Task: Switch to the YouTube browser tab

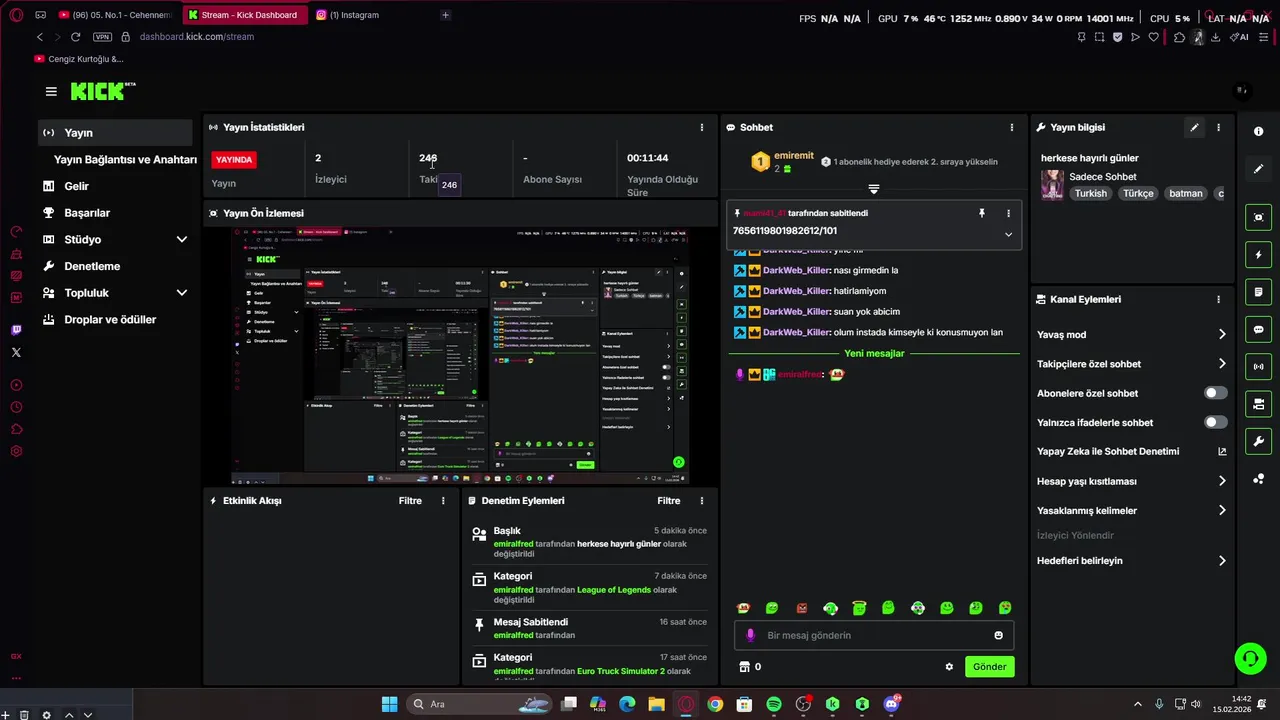Action: coord(116,15)
